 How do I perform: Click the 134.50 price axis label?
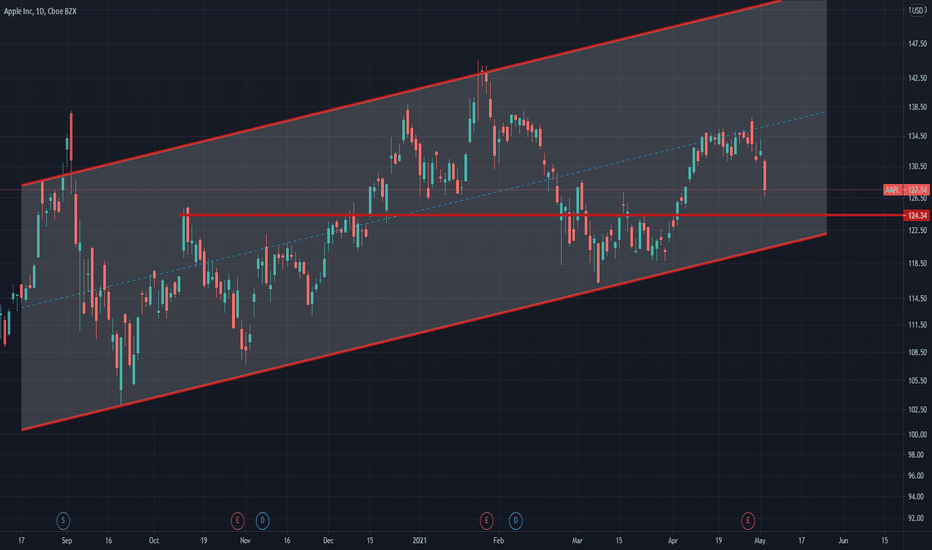pos(917,136)
